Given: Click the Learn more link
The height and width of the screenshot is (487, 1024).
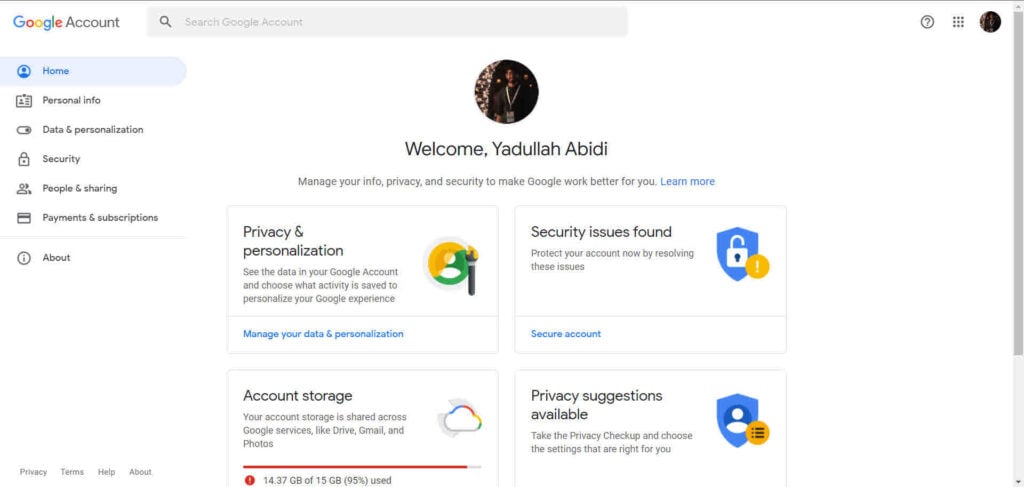Looking at the screenshot, I should tap(687, 181).
